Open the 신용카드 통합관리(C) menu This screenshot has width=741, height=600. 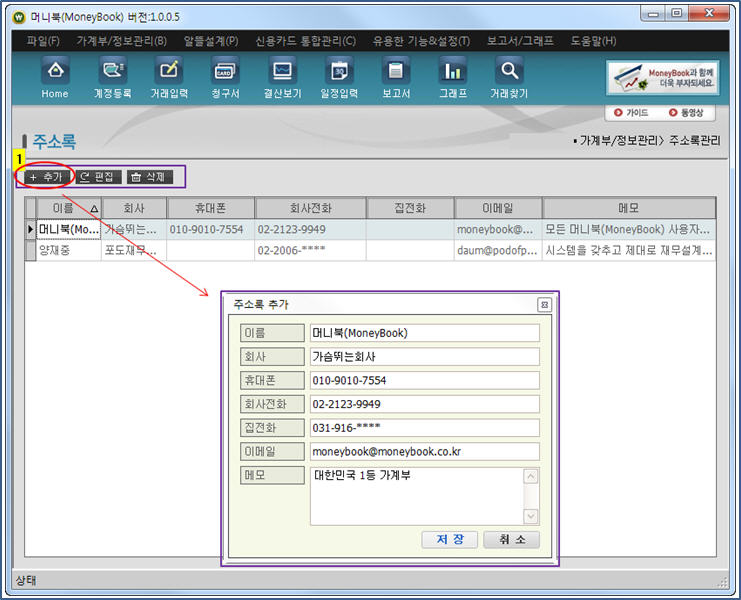(305, 41)
